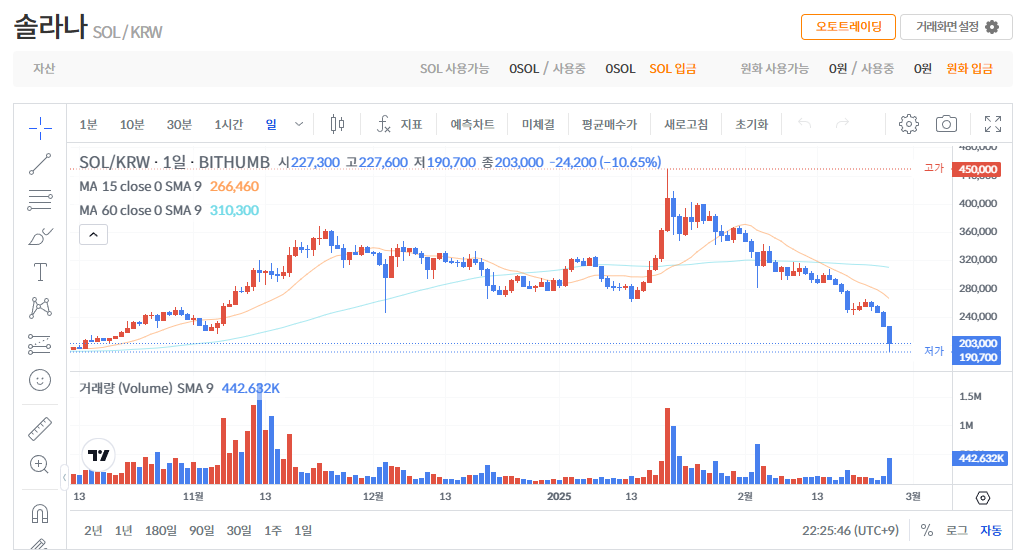Toggle 자동 auto scale
Screen dimensions: 1023x555
990,530
